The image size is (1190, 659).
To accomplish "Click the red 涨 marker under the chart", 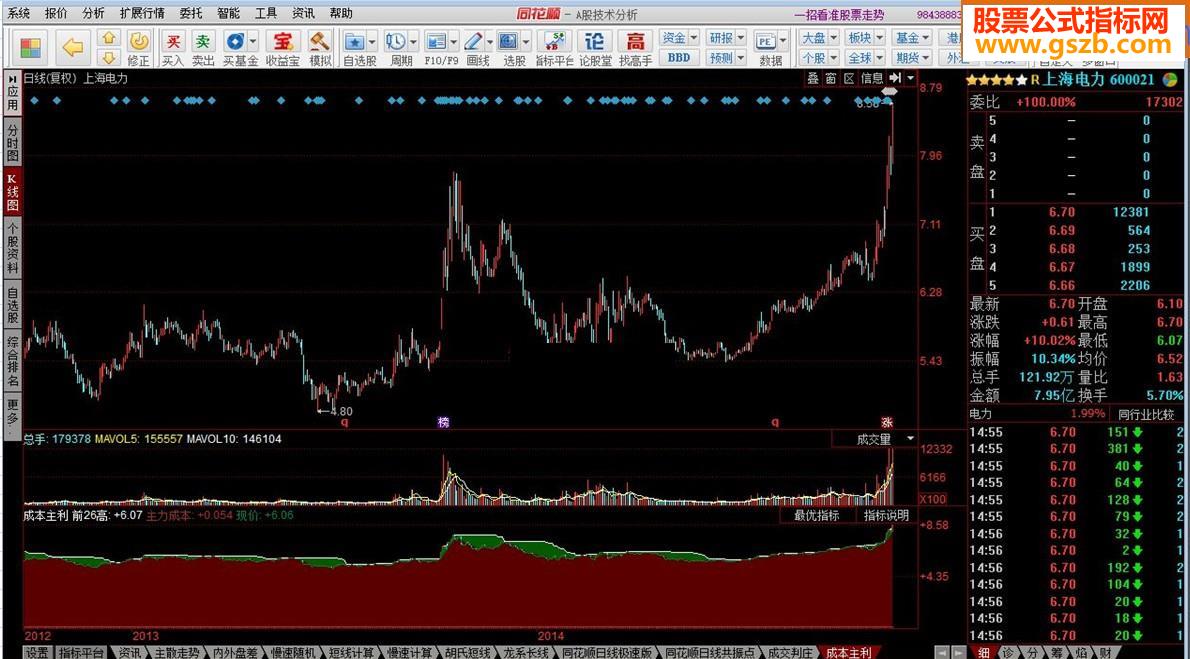I will (x=887, y=422).
